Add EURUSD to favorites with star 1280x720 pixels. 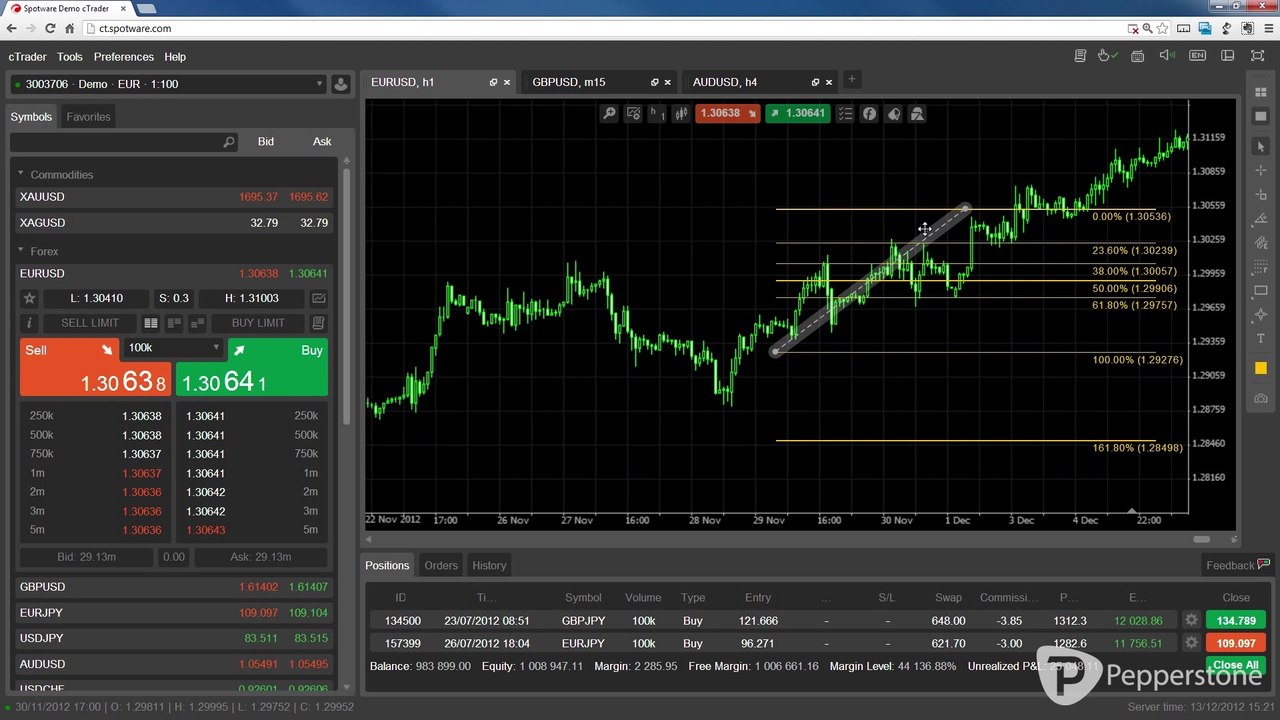[30, 298]
